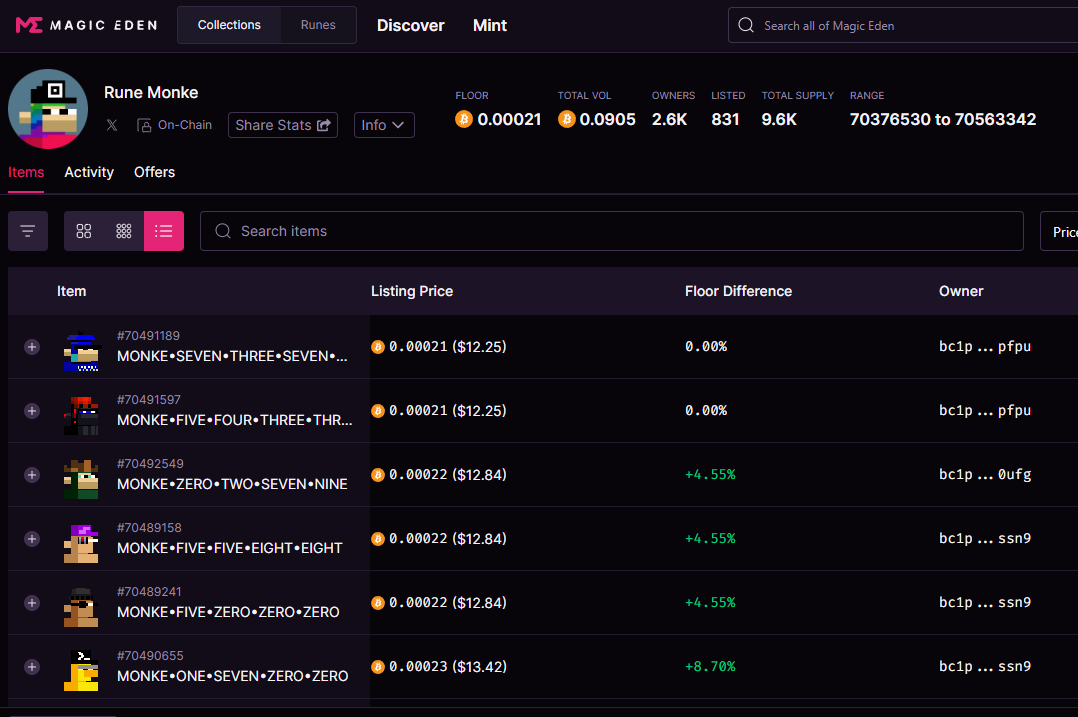
Task: Open thumbnail of MONKE•FIVE•FIVE•EIGHT•EIGHT
Action: [x=81, y=543]
